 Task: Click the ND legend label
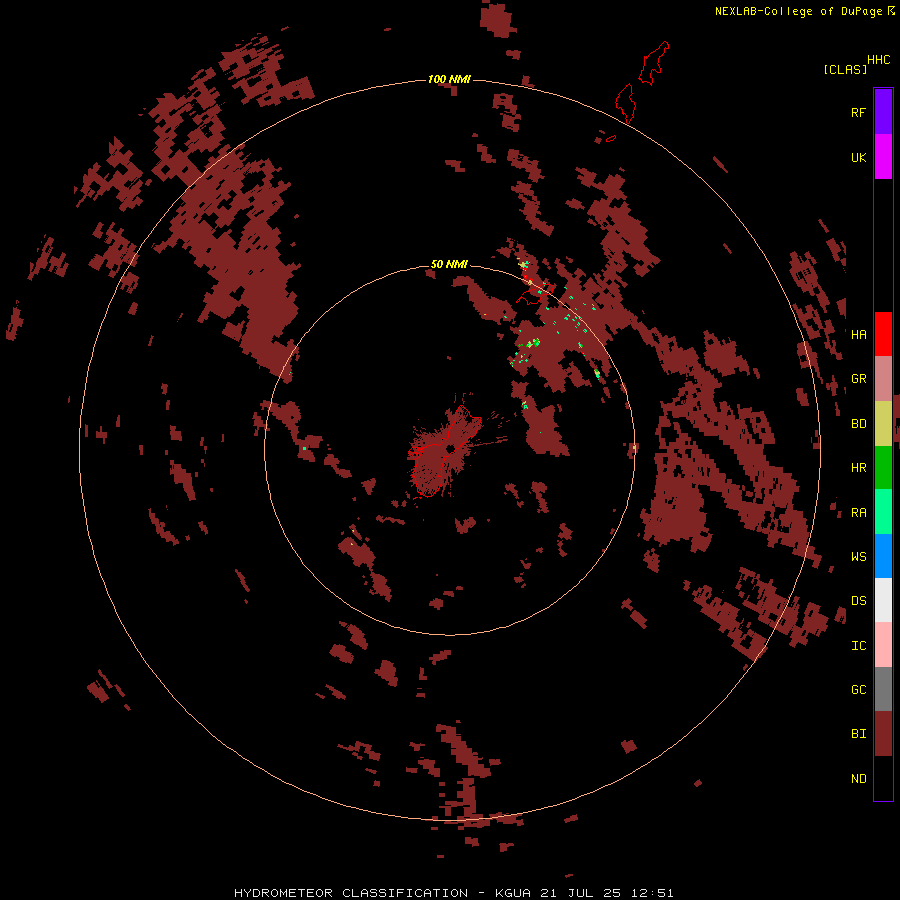coord(858,779)
